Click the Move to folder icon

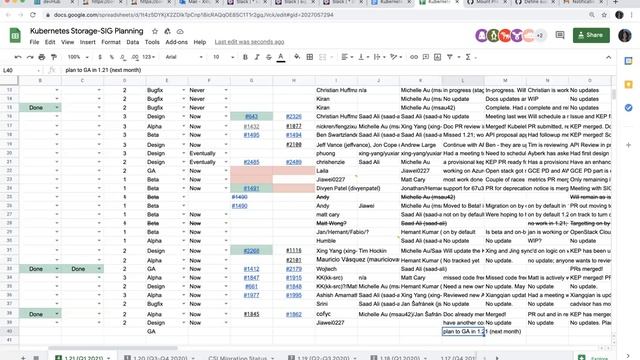pyautogui.click(x=167, y=31)
